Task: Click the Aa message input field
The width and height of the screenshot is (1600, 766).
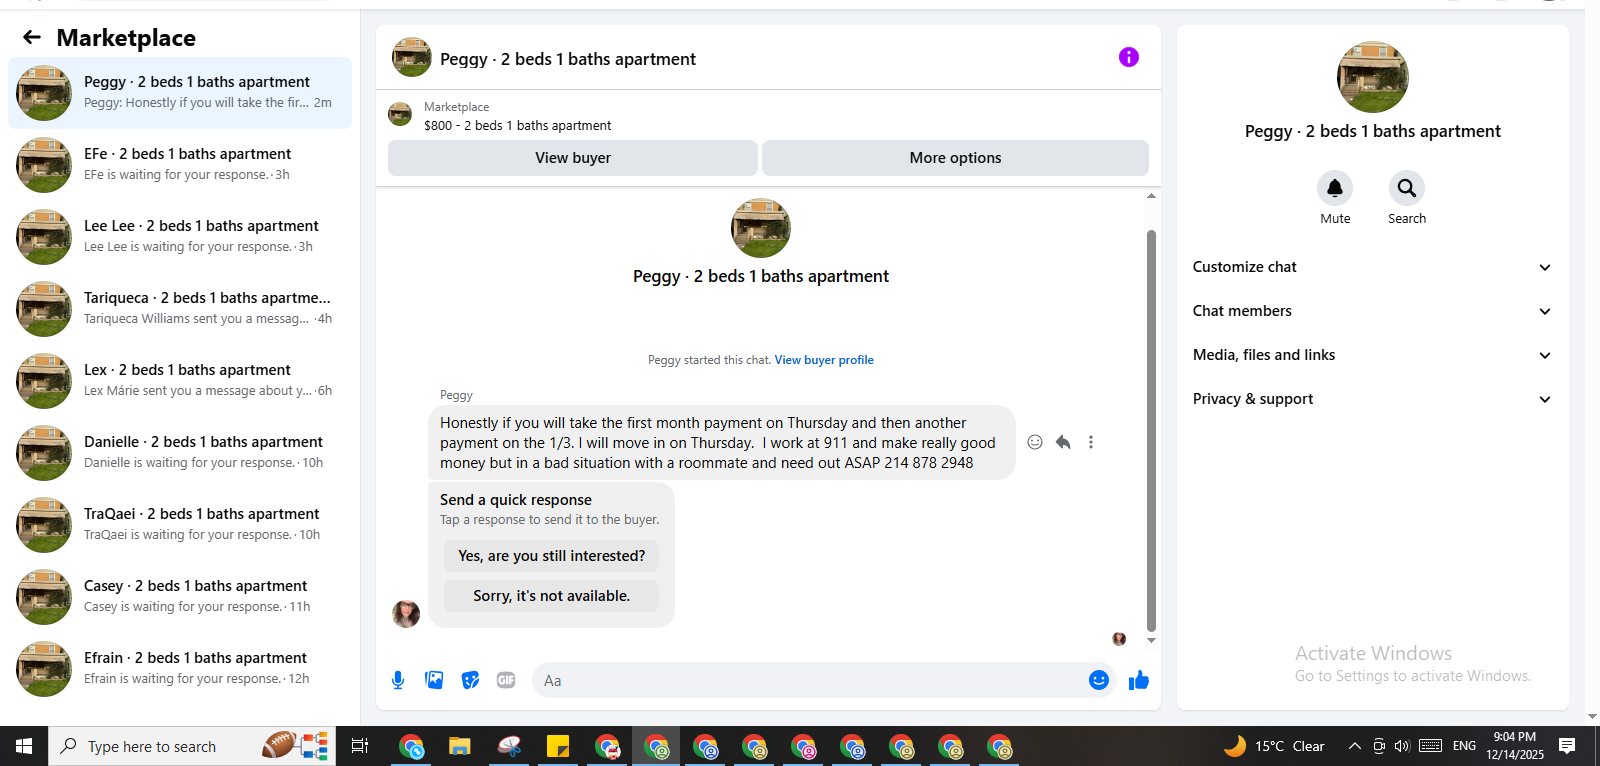Action: coord(810,680)
